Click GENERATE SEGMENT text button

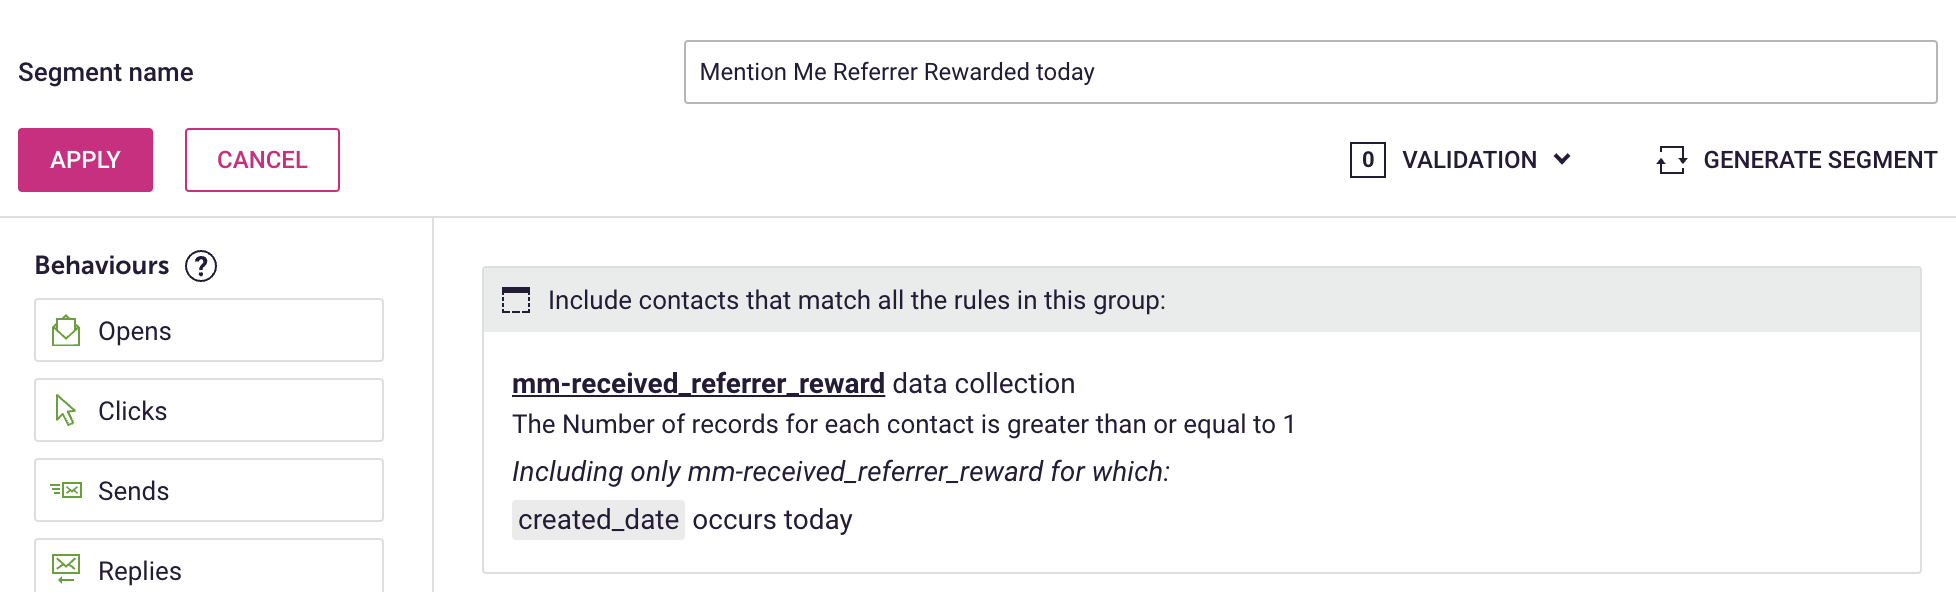(x=1820, y=160)
